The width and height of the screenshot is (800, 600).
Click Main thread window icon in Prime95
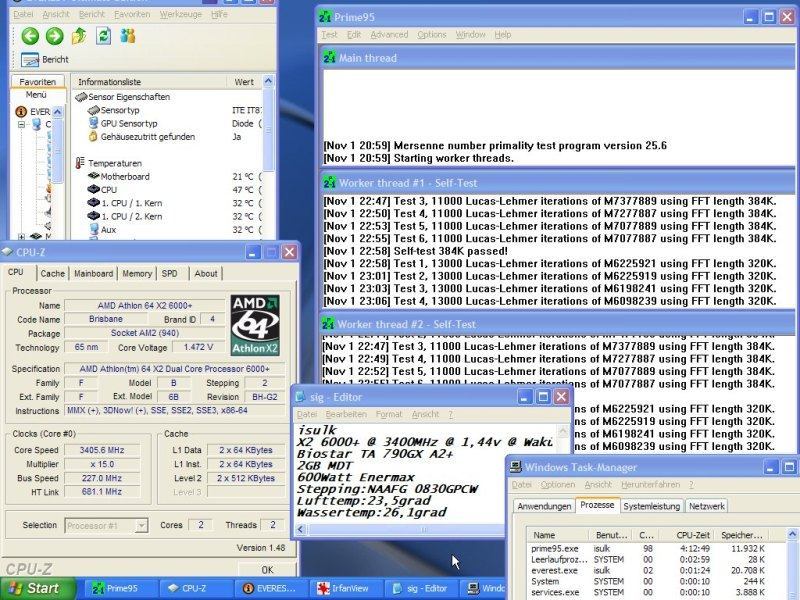coord(329,58)
